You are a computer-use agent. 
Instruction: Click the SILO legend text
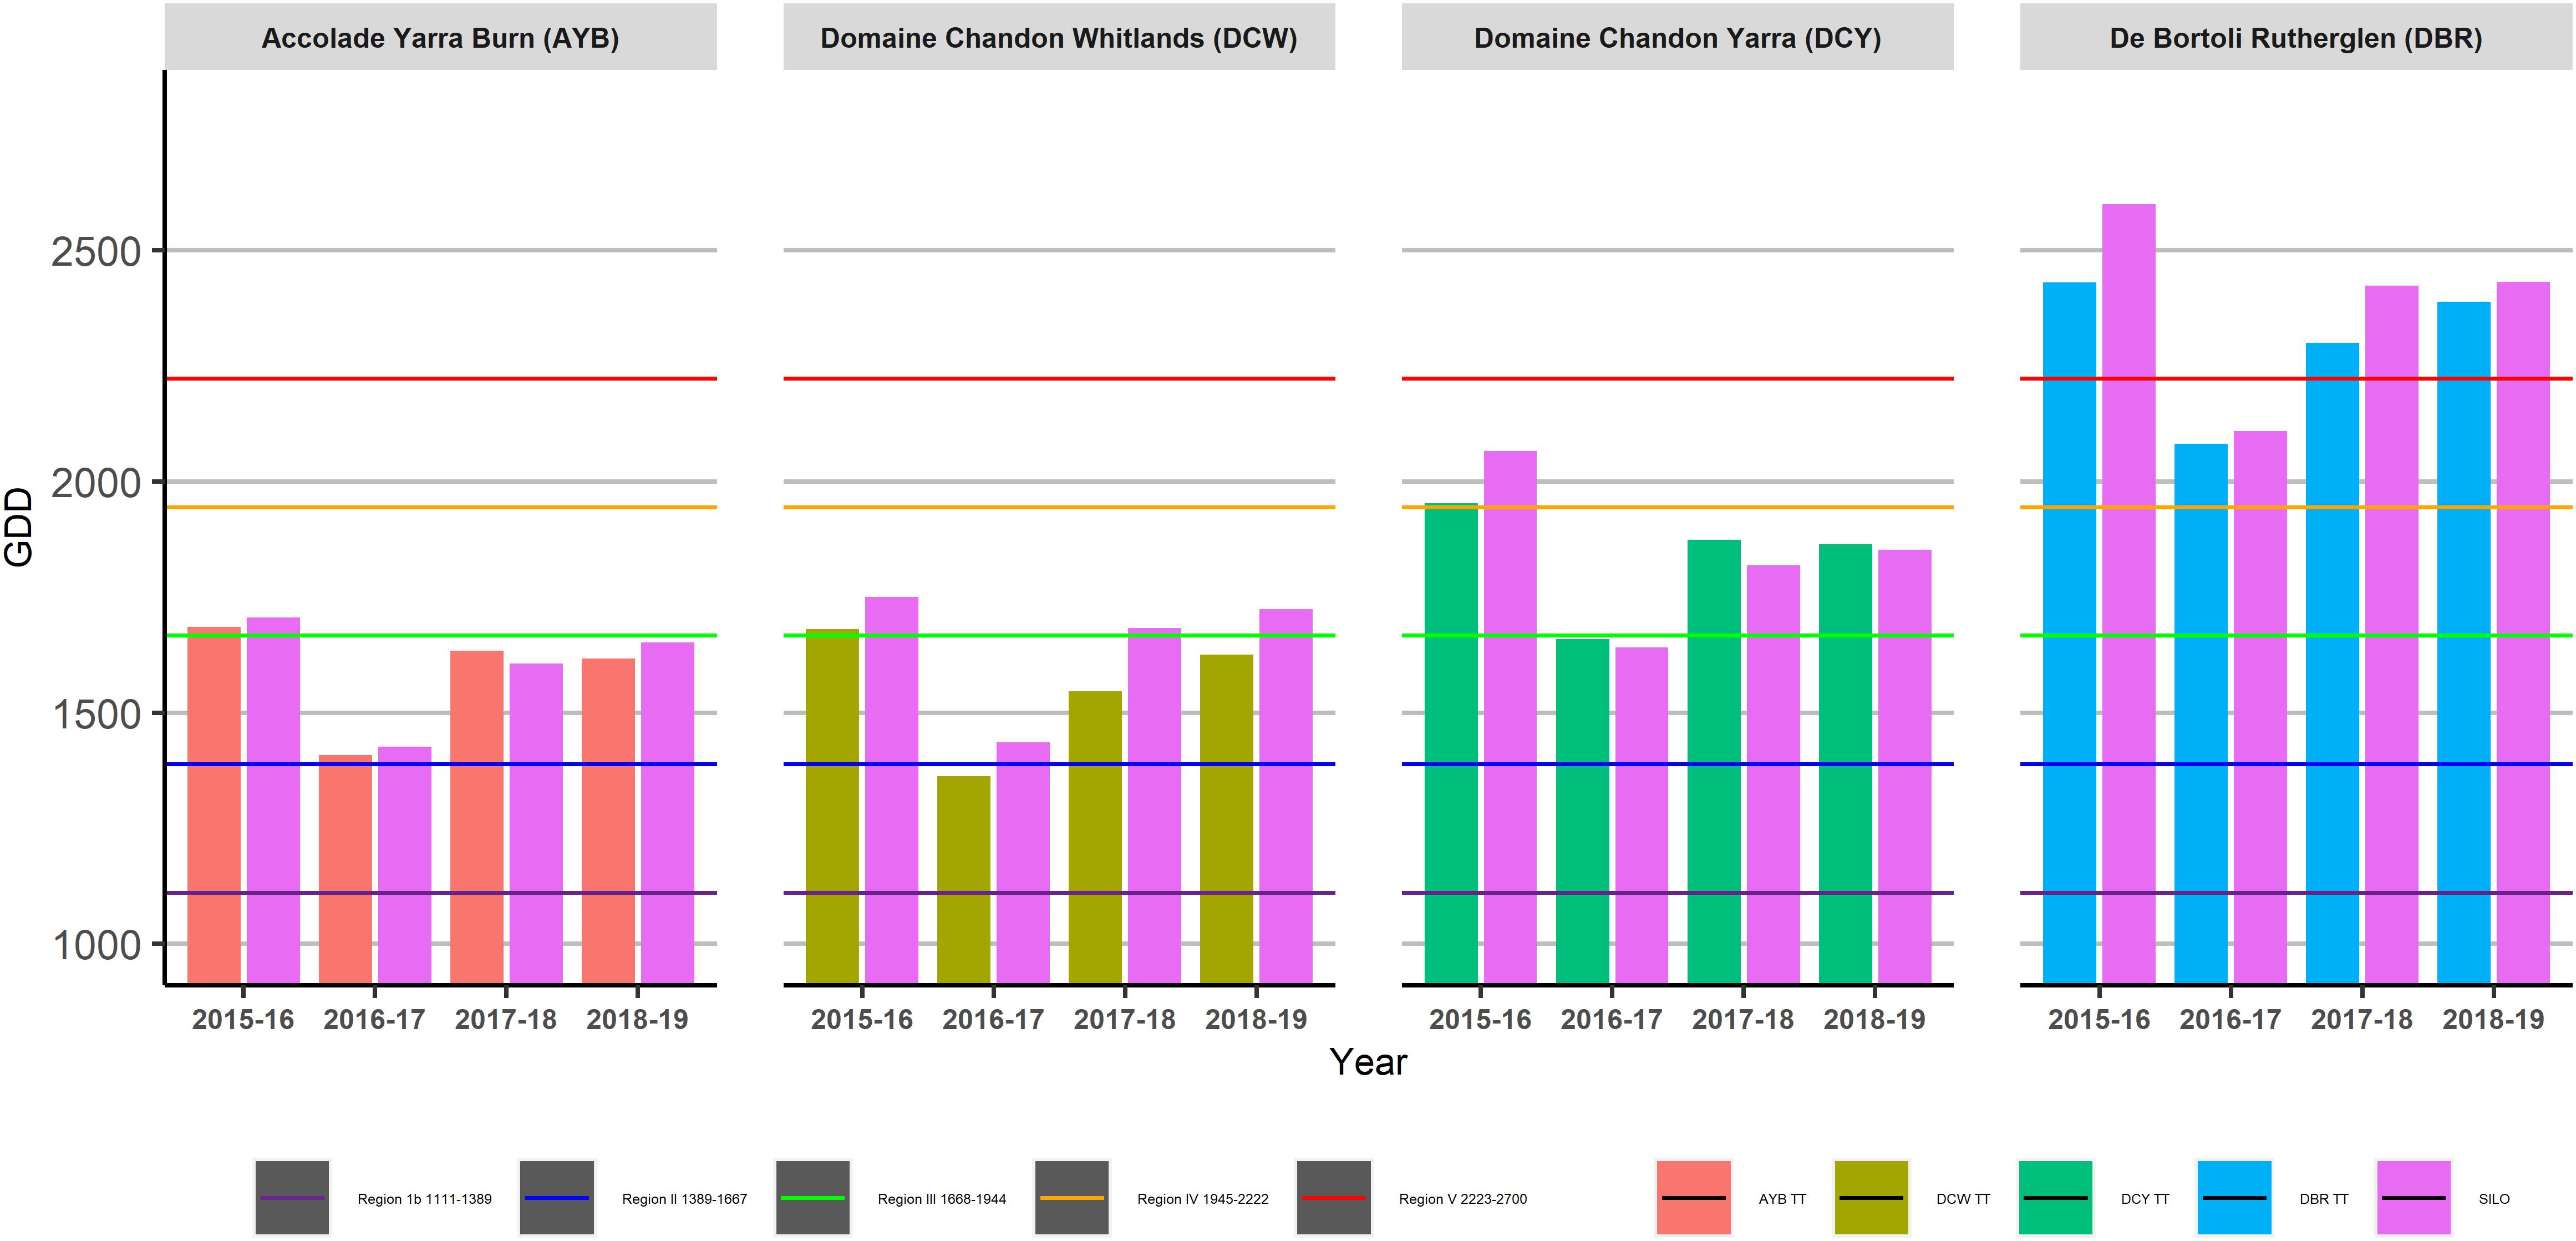(x=2494, y=1199)
